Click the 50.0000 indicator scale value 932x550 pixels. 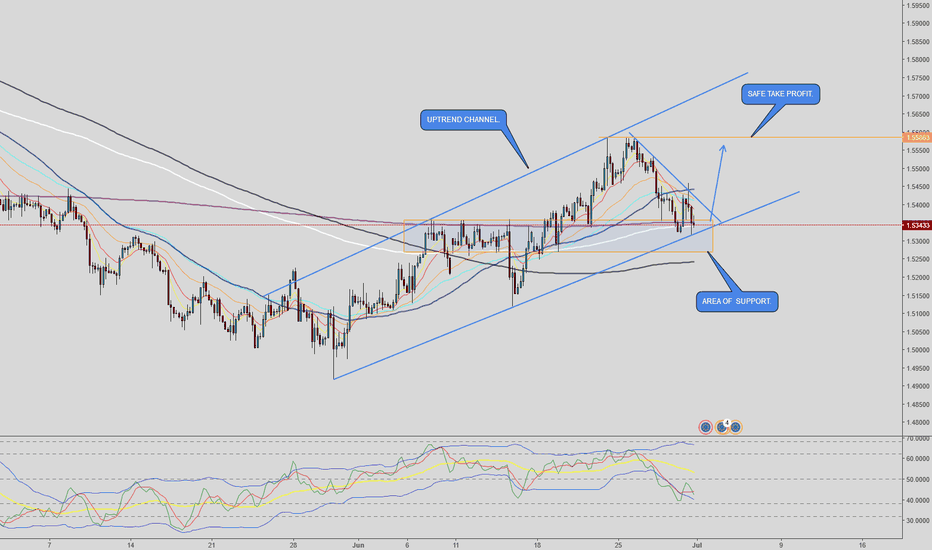point(918,479)
